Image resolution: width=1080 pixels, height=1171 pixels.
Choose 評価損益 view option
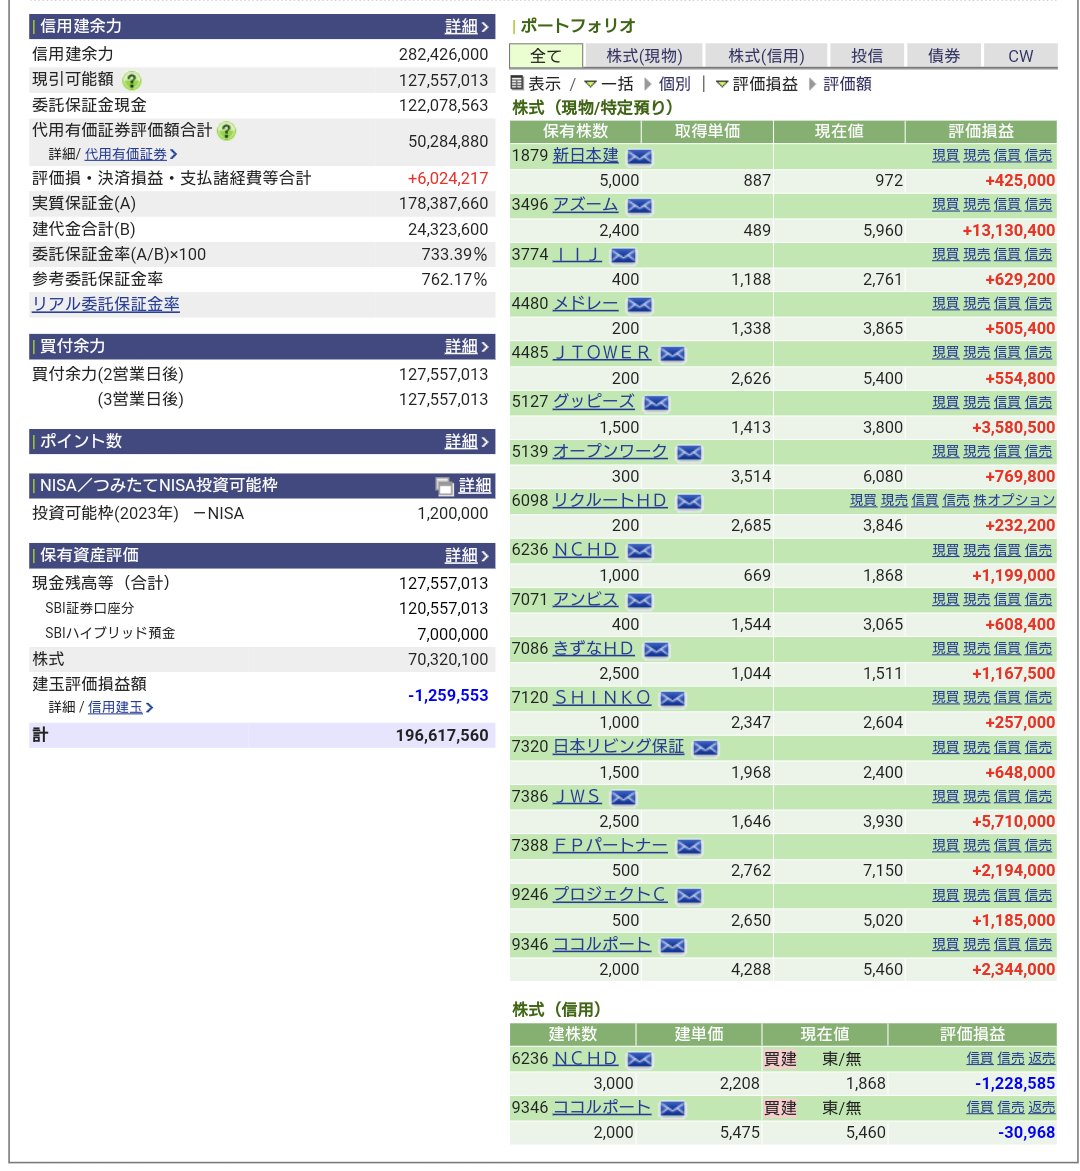coord(765,84)
